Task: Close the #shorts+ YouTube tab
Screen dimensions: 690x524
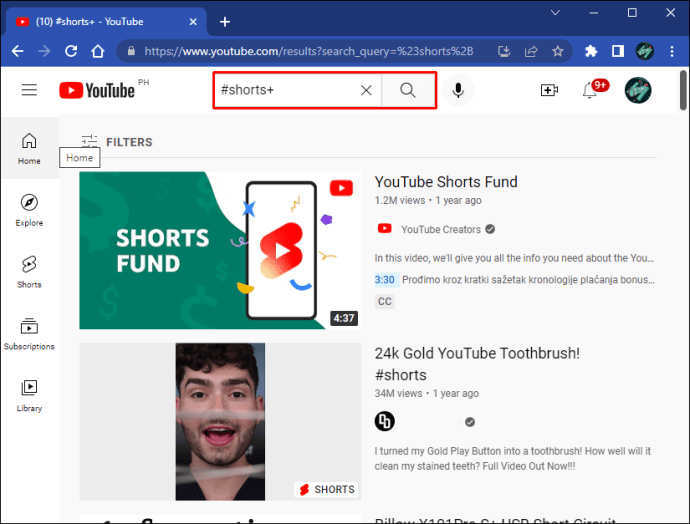Action: pyautogui.click(x=193, y=22)
